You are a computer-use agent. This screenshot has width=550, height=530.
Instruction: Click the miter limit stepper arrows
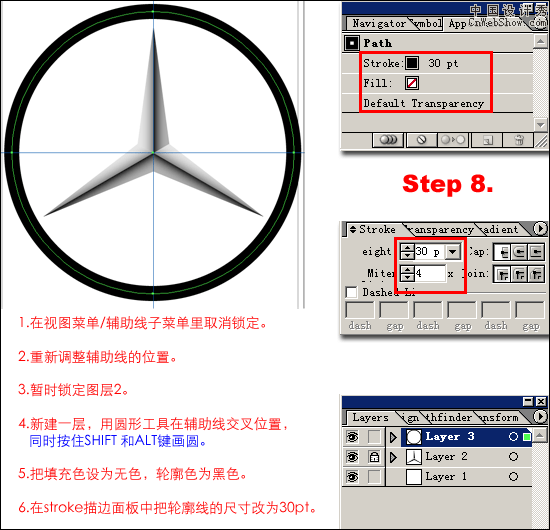407,273
